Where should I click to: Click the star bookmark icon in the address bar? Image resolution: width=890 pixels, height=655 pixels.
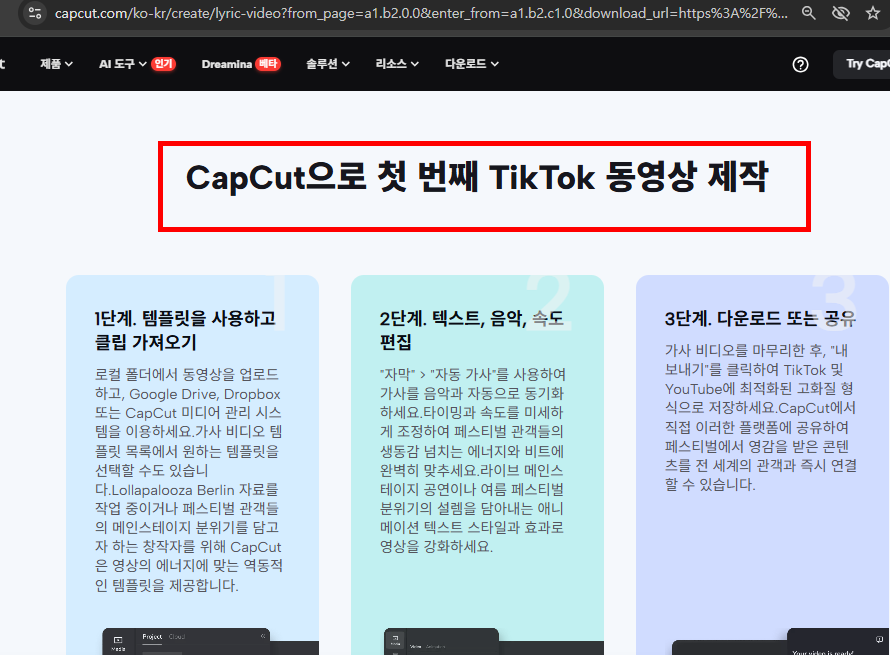pos(872,14)
